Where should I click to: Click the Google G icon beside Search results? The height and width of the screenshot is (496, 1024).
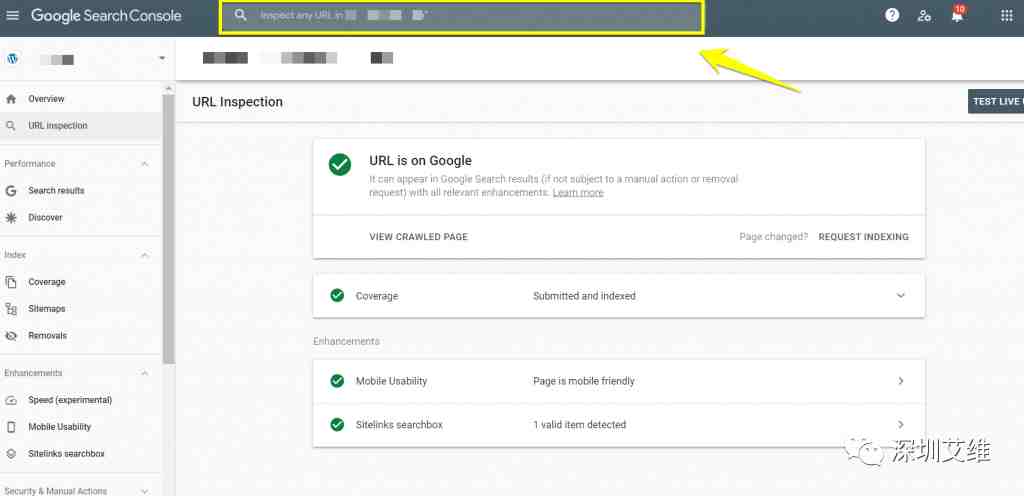[x=10, y=191]
